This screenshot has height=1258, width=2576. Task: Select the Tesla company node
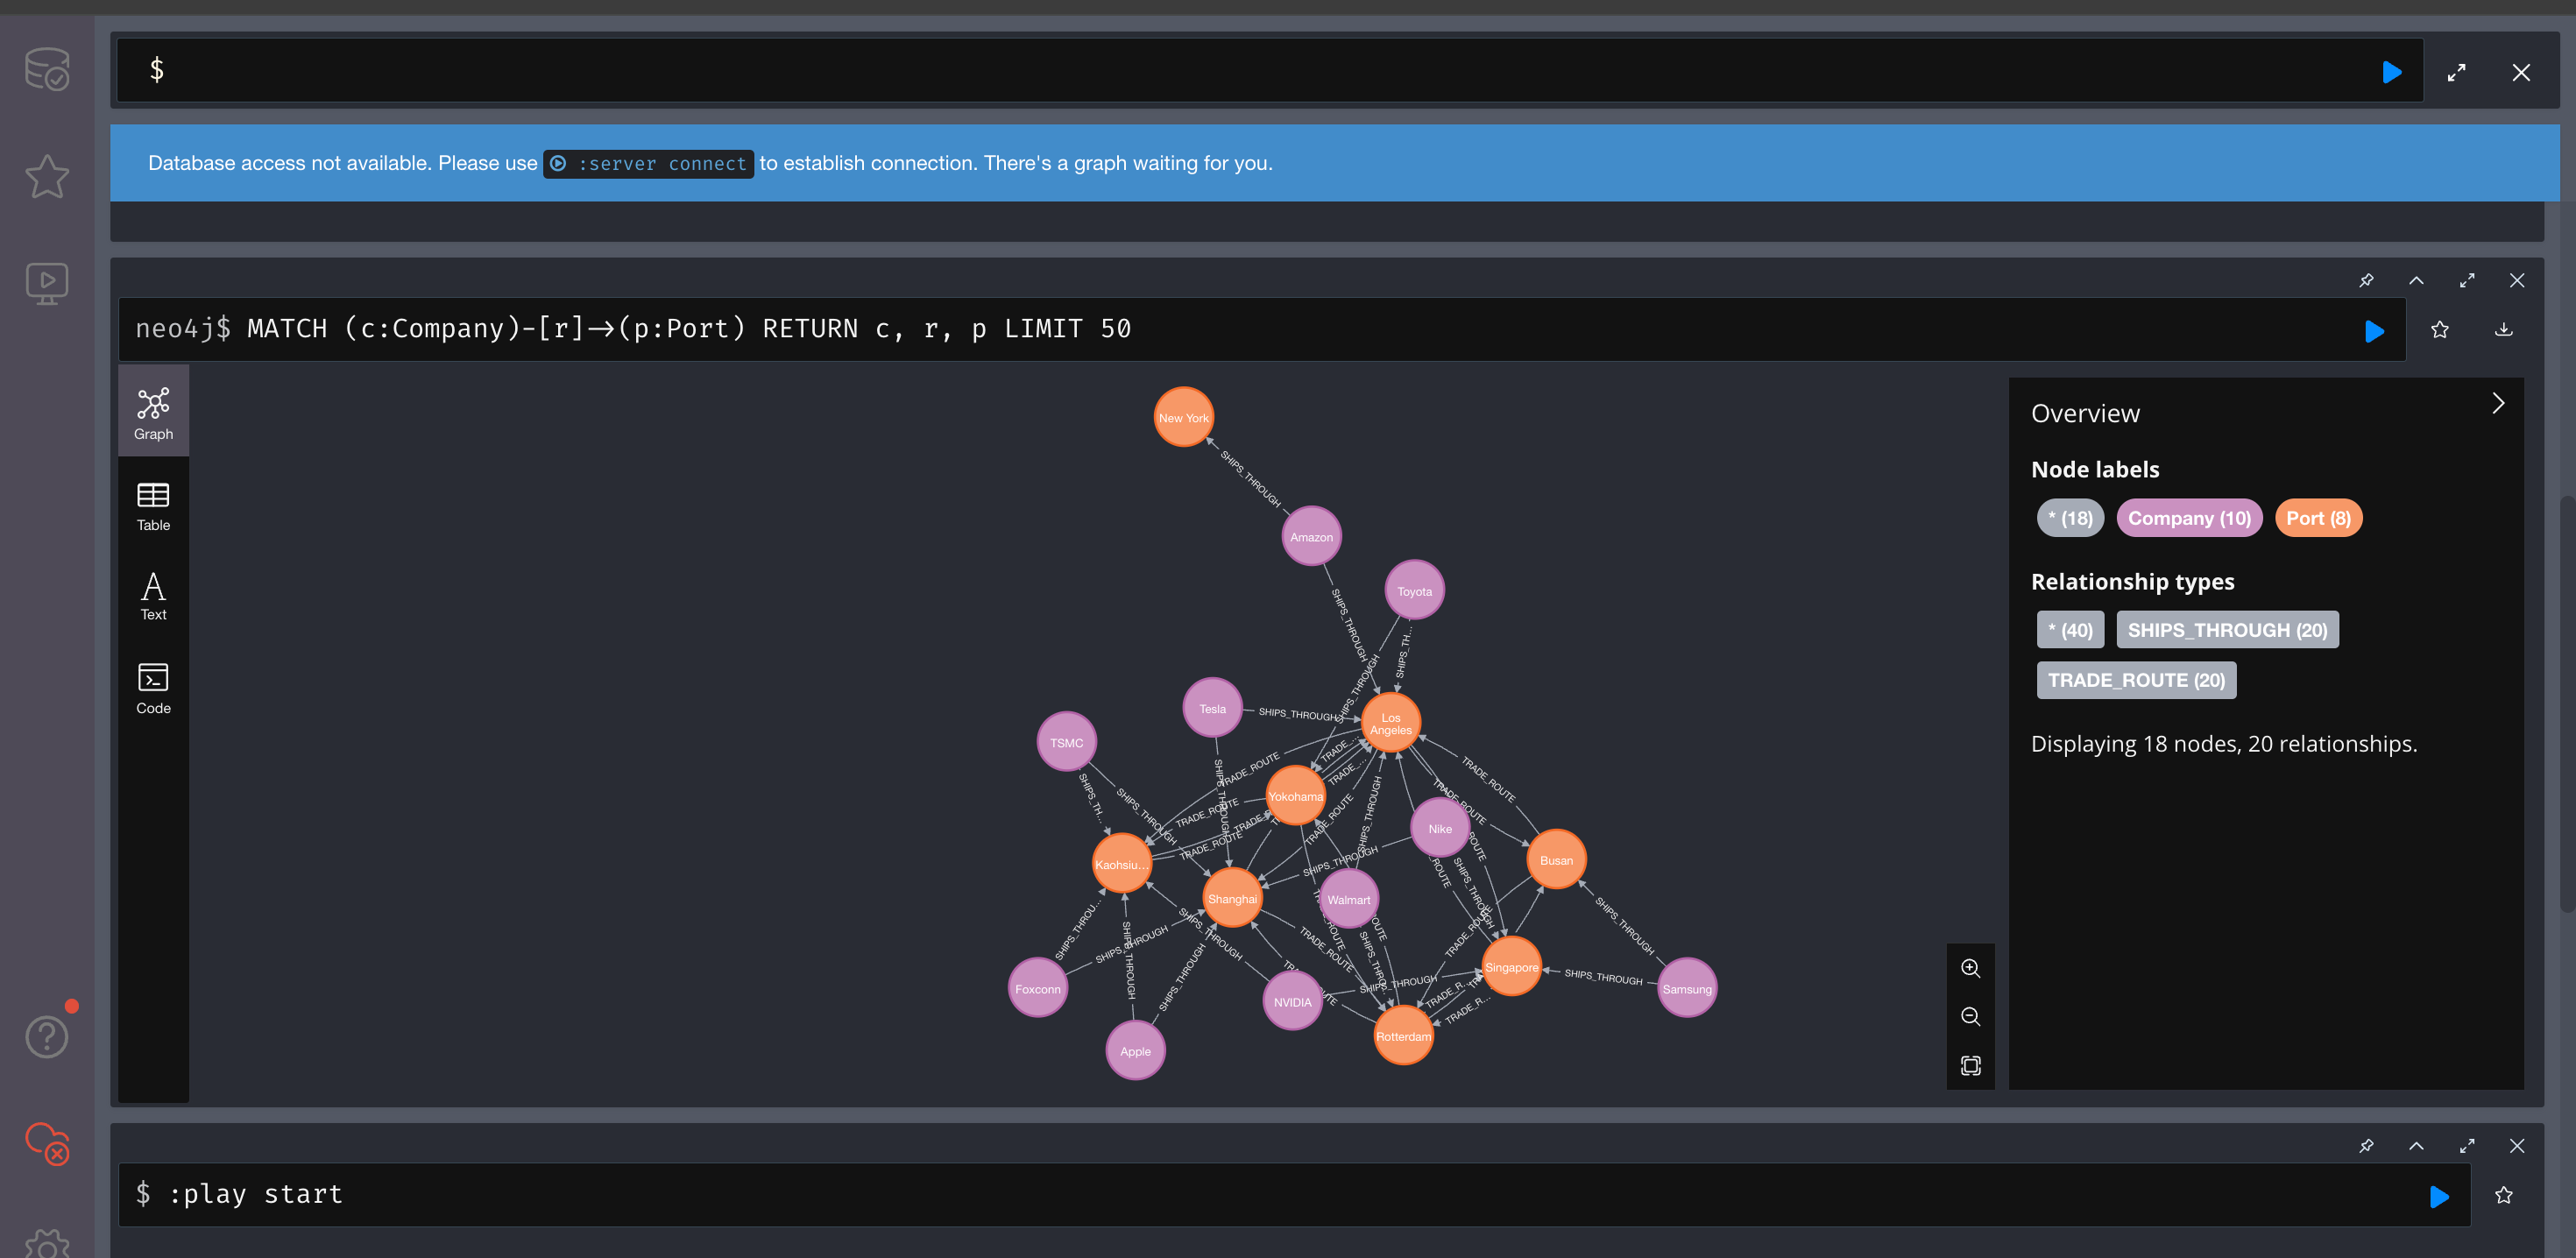pyautogui.click(x=1212, y=708)
